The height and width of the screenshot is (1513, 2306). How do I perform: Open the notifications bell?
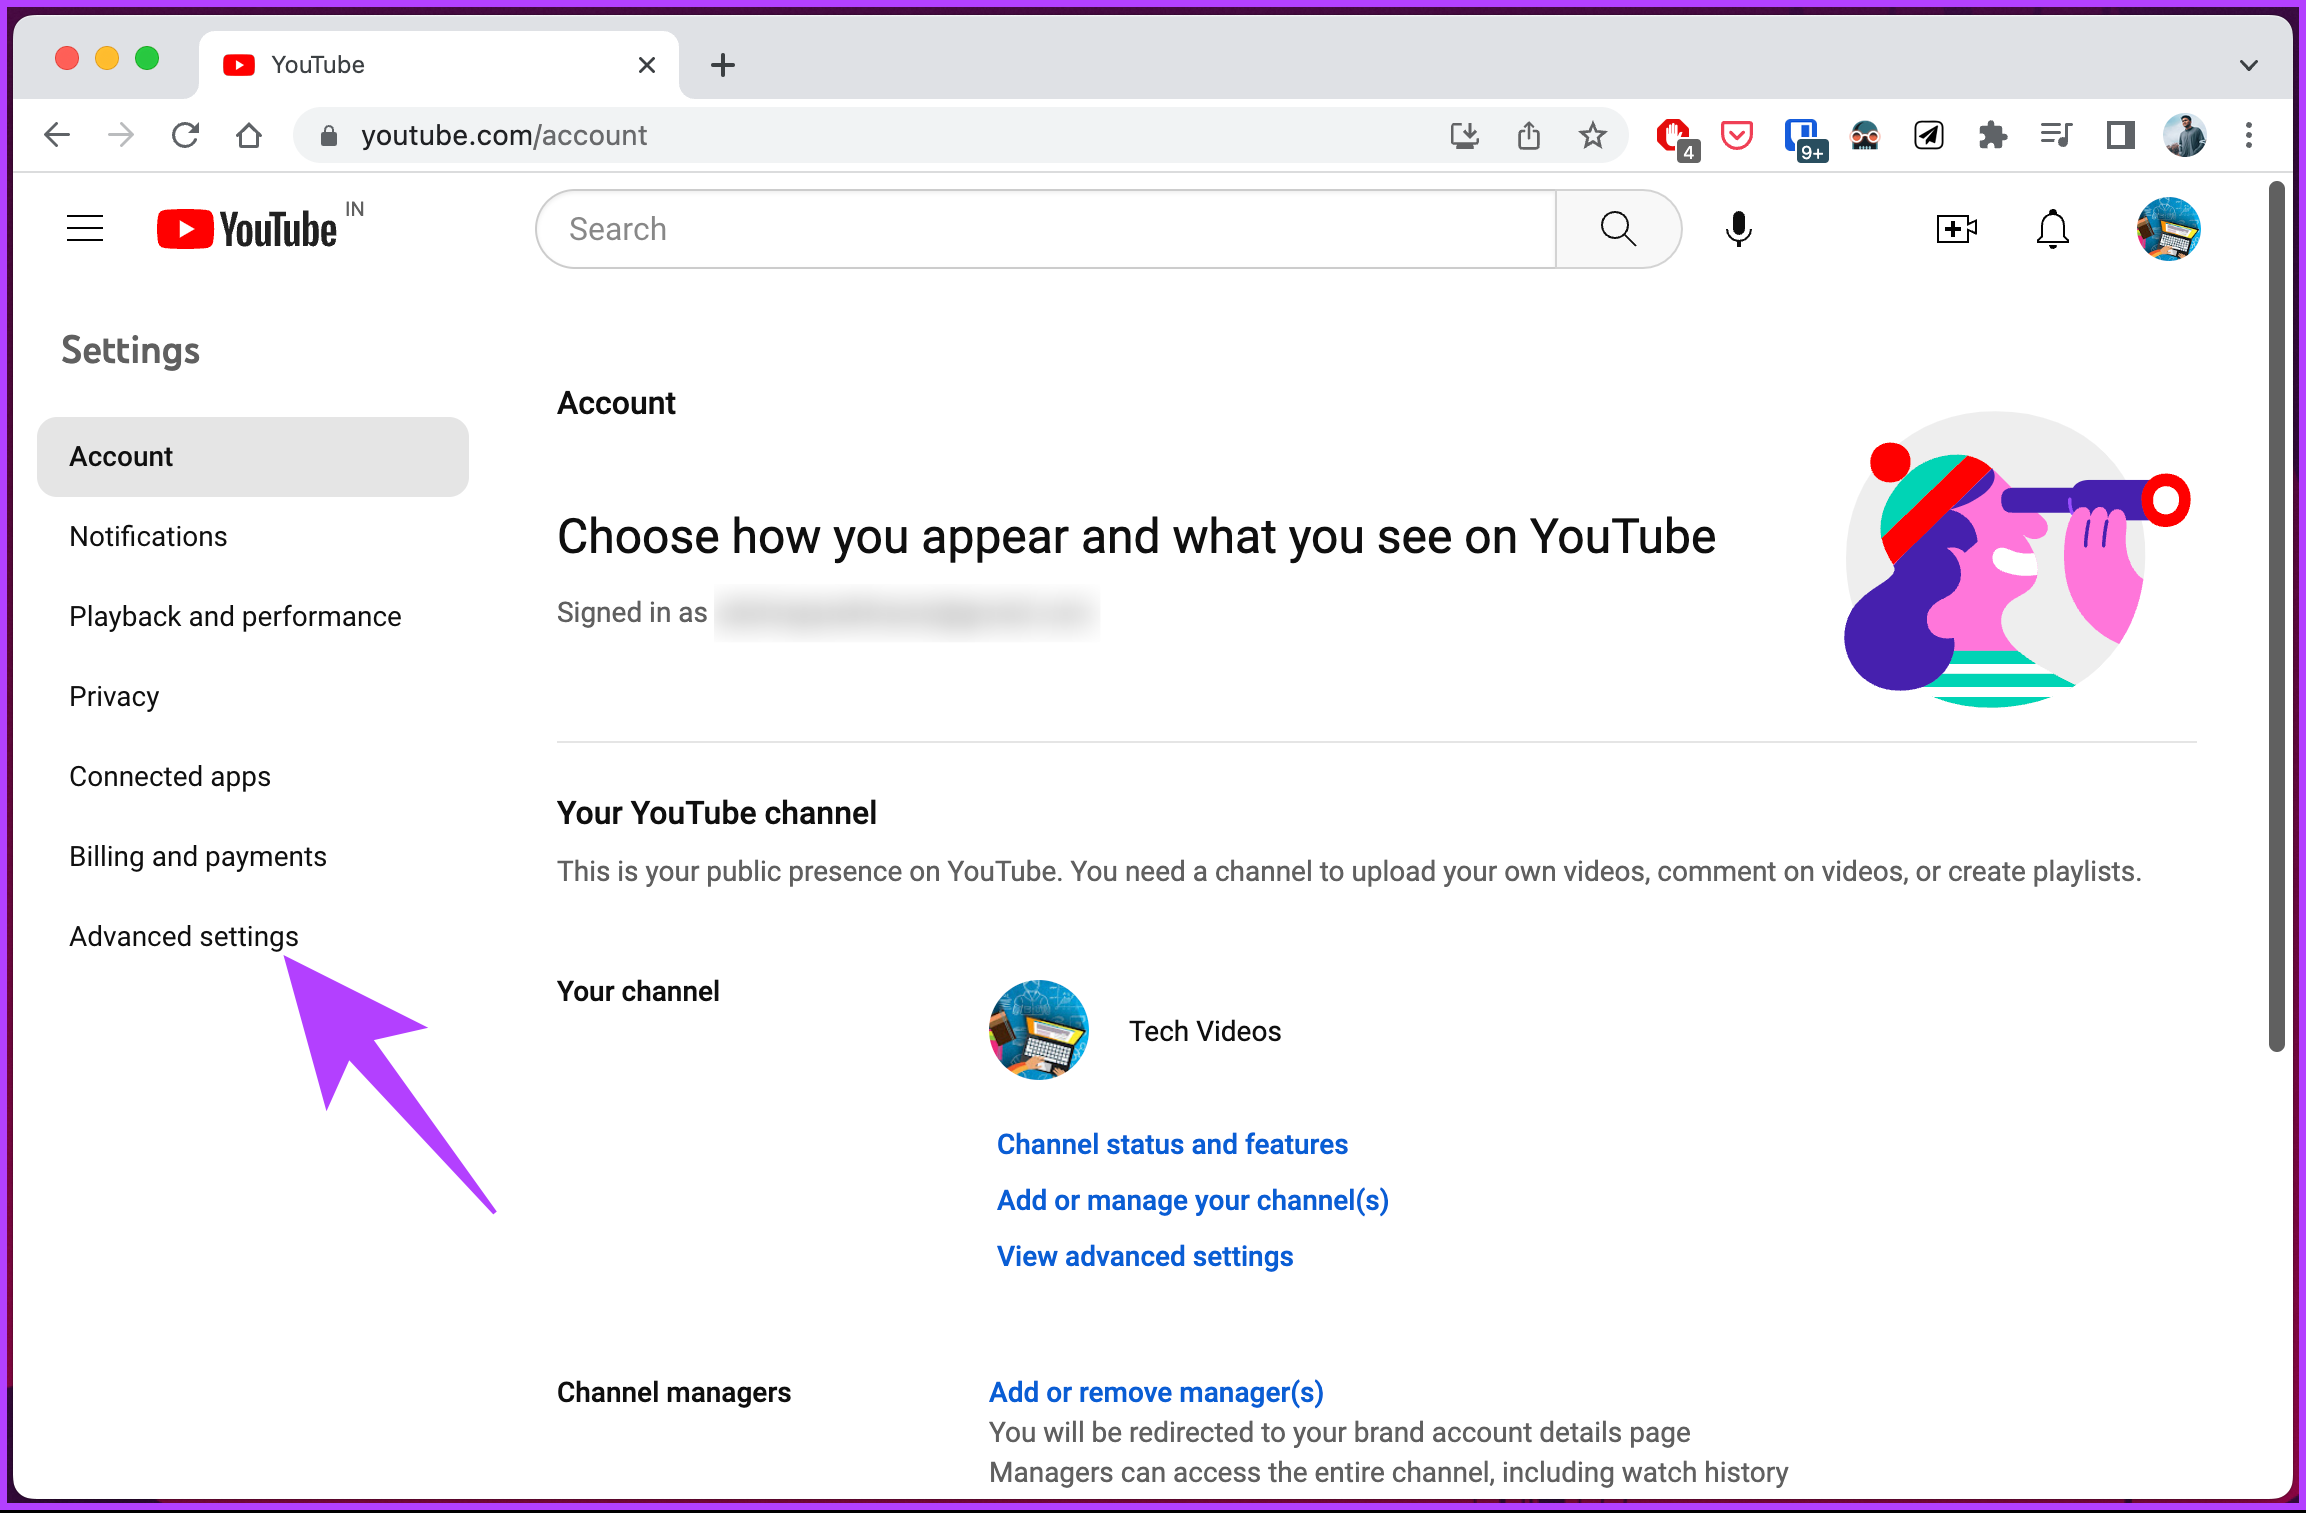2052,229
